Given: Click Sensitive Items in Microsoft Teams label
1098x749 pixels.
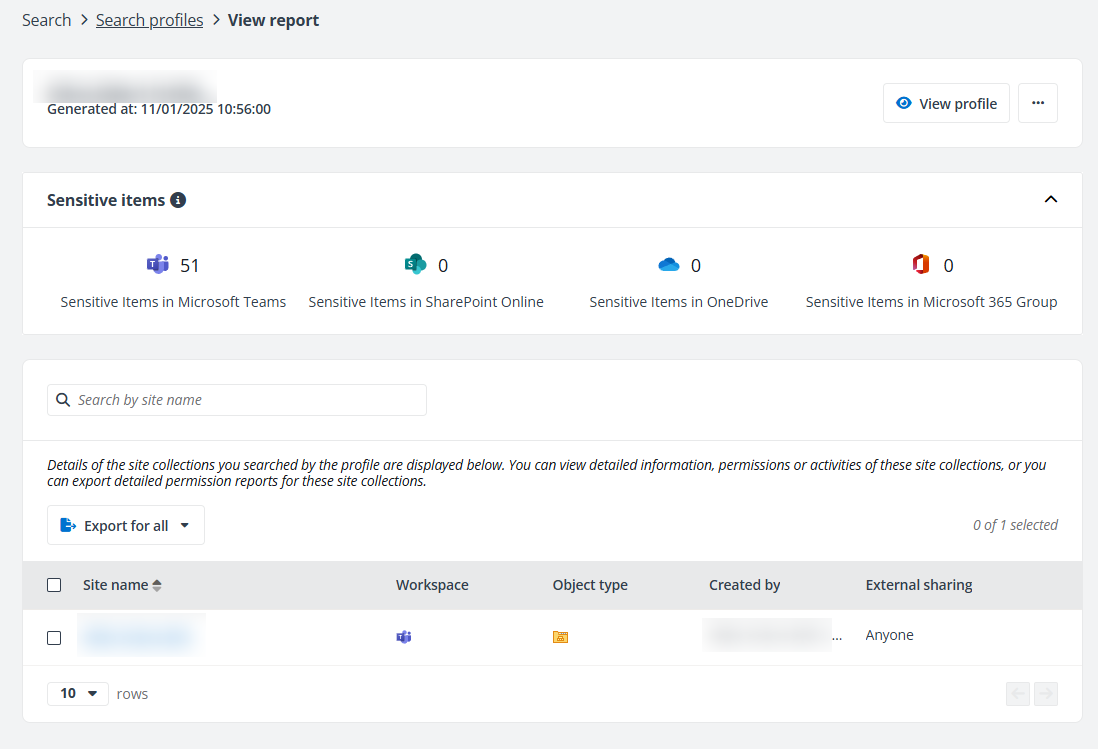Looking at the screenshot, I should [173, 302].
